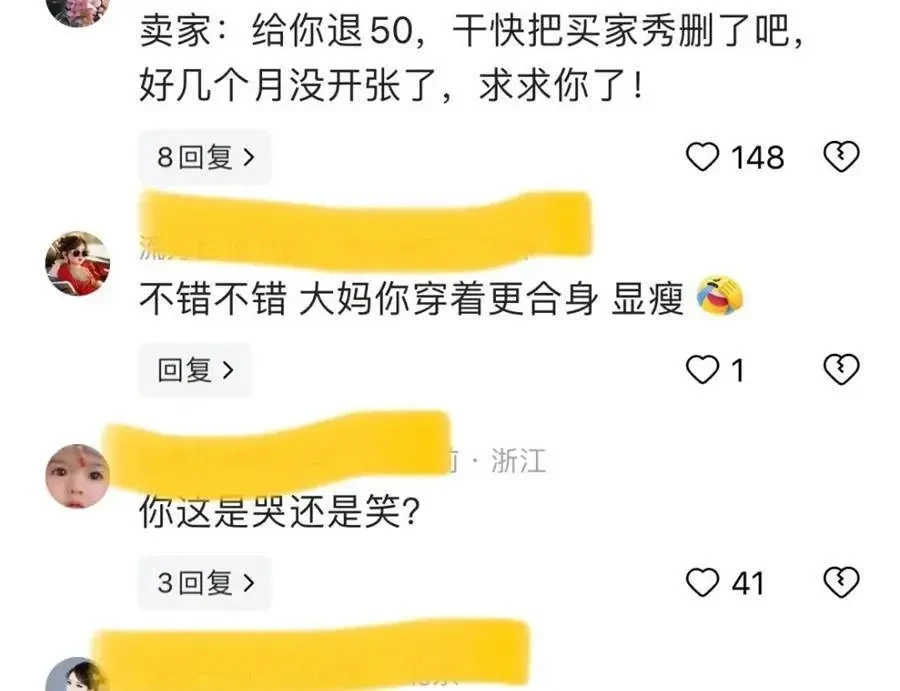Tap the 41 like count
This screenshot has width=900, height=691.
pos(748,583)
